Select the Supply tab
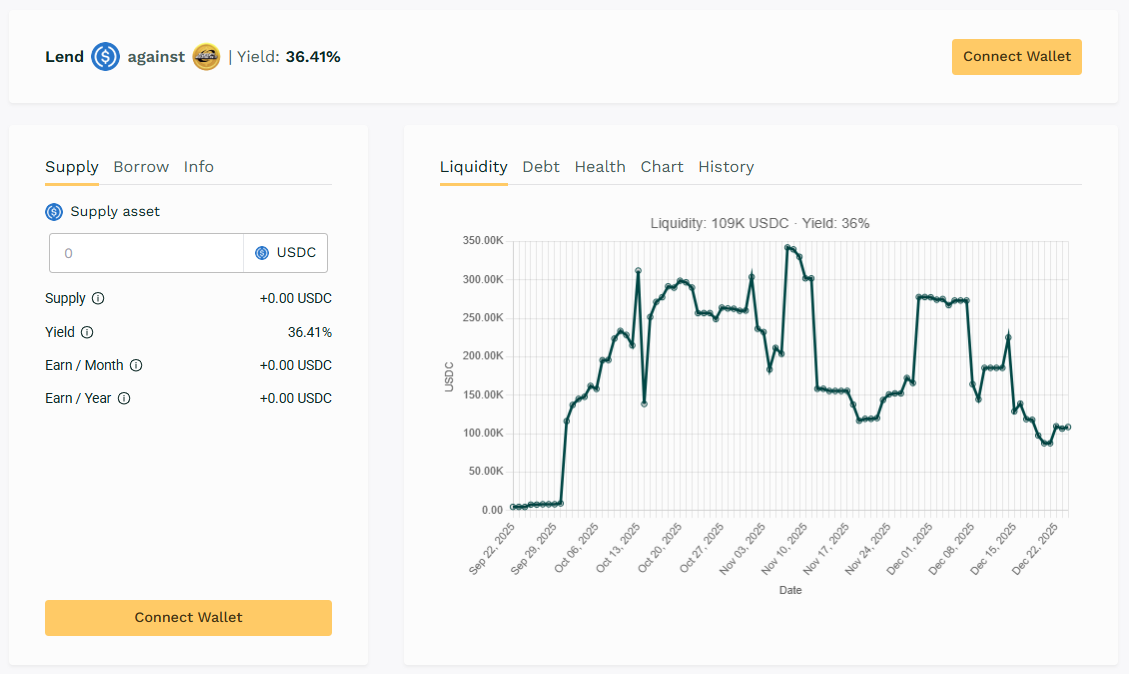Viewport: 1129px width, 674px height. pos(72,167)
